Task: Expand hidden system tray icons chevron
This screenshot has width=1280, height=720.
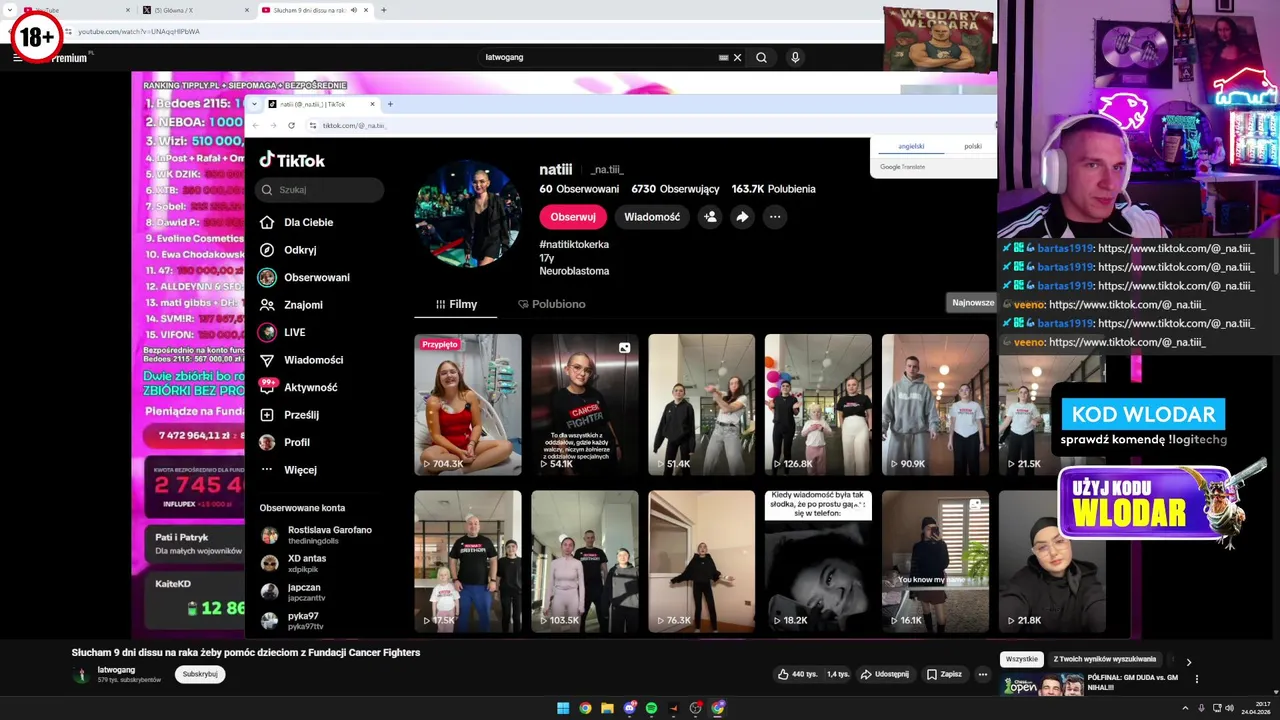Action: tap(1186, 708)
